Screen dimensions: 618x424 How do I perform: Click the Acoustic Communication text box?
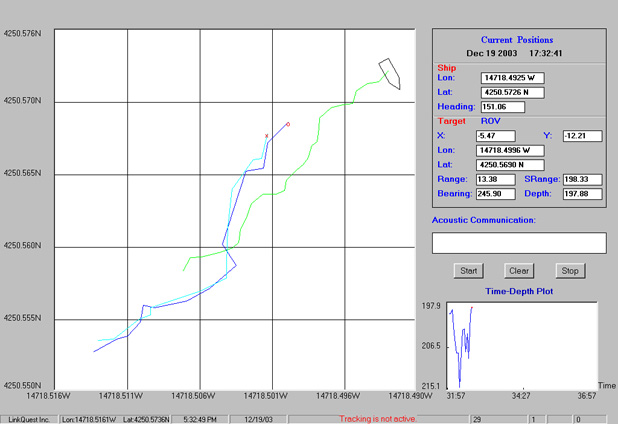pyautogui.click(x=519, y=242)
